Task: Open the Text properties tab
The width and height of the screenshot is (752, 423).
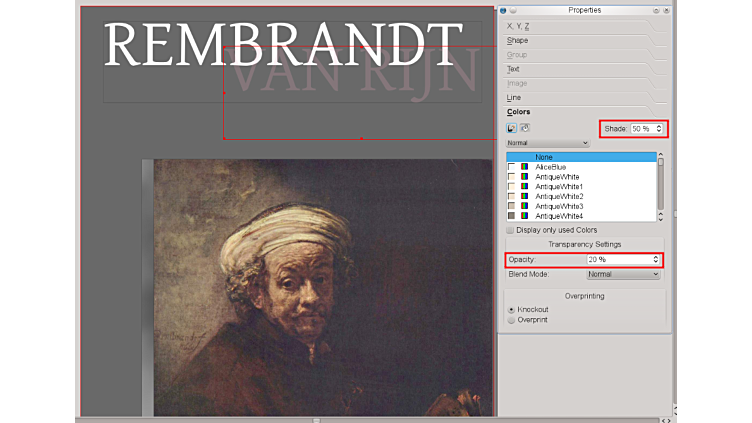Action: (514, 69)
